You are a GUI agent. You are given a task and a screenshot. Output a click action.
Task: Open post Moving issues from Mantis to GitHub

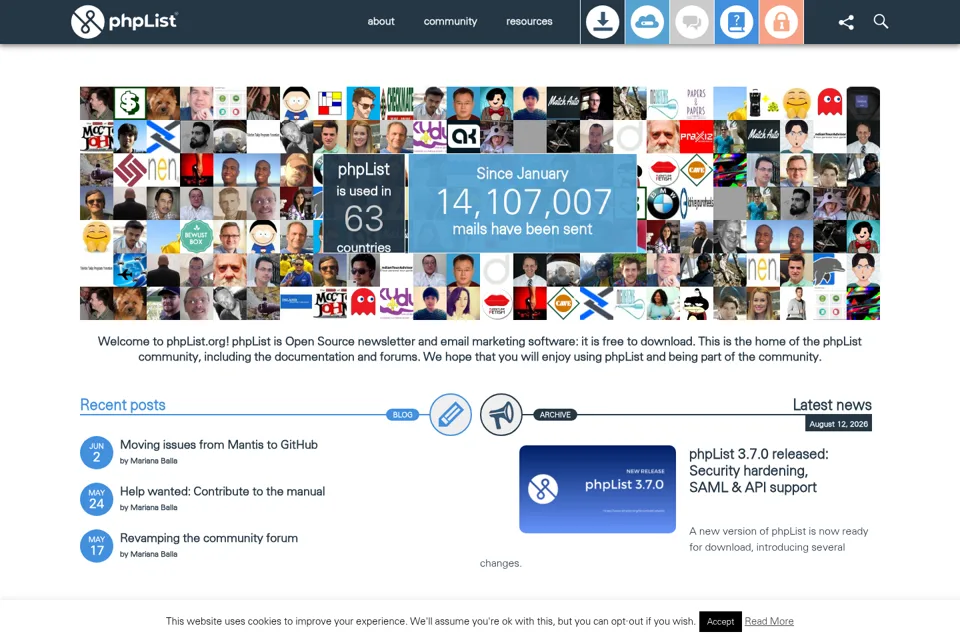219,445
